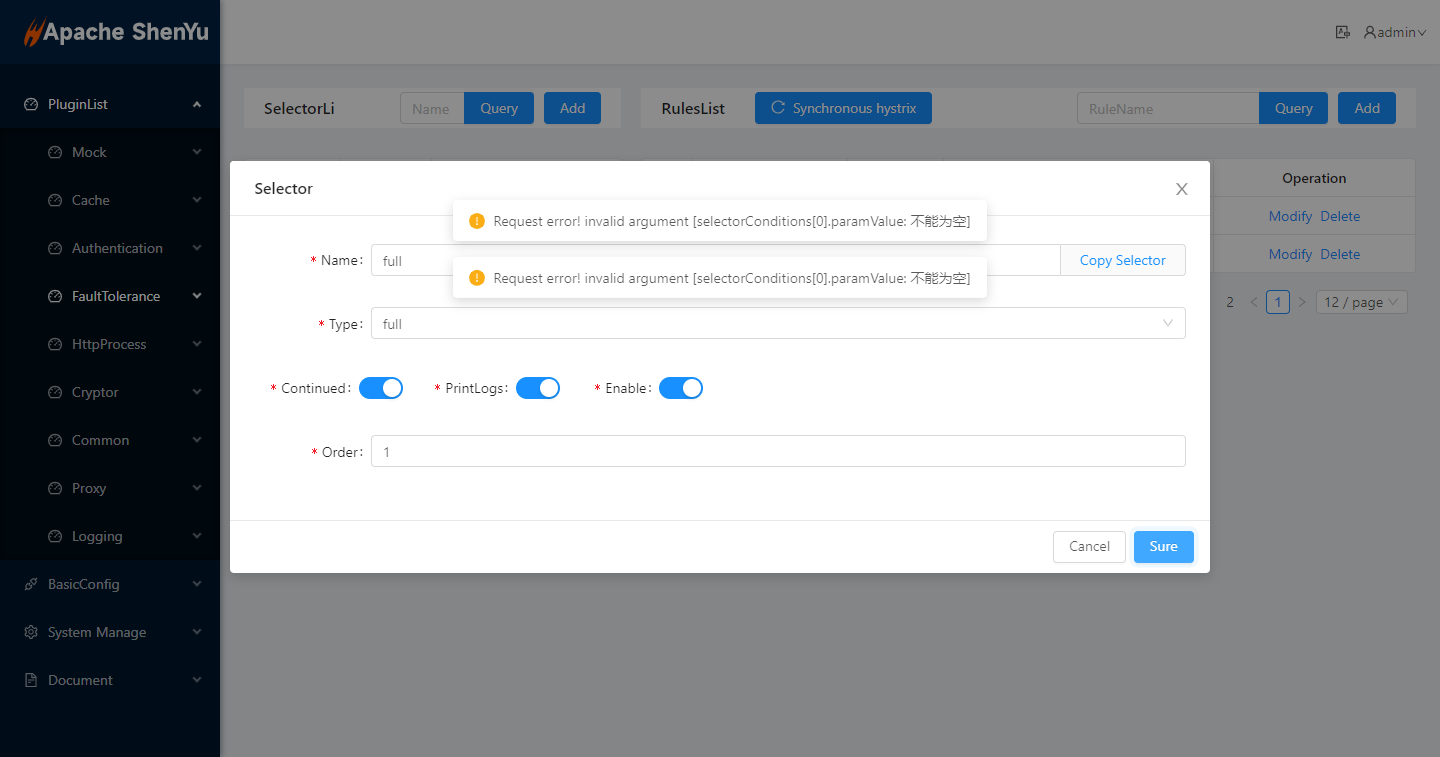Click the Logging menu icon

(55, 536)
